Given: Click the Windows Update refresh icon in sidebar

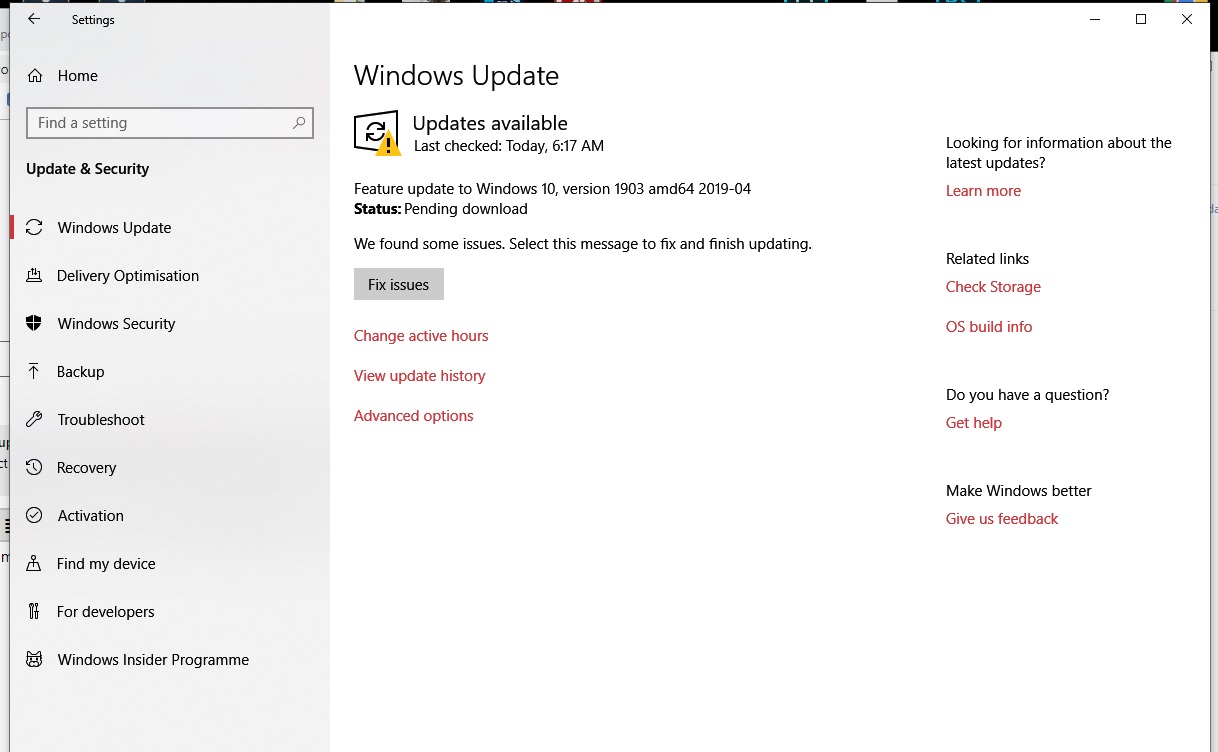Looking at the screenshot, I should coord(34,228).
